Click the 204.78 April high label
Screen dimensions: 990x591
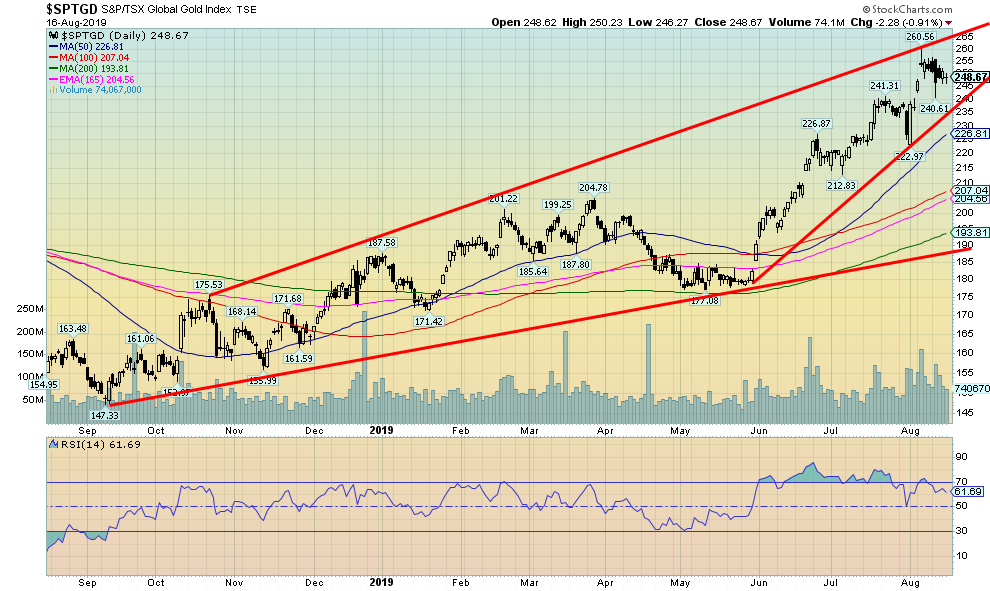coord(593,187)
